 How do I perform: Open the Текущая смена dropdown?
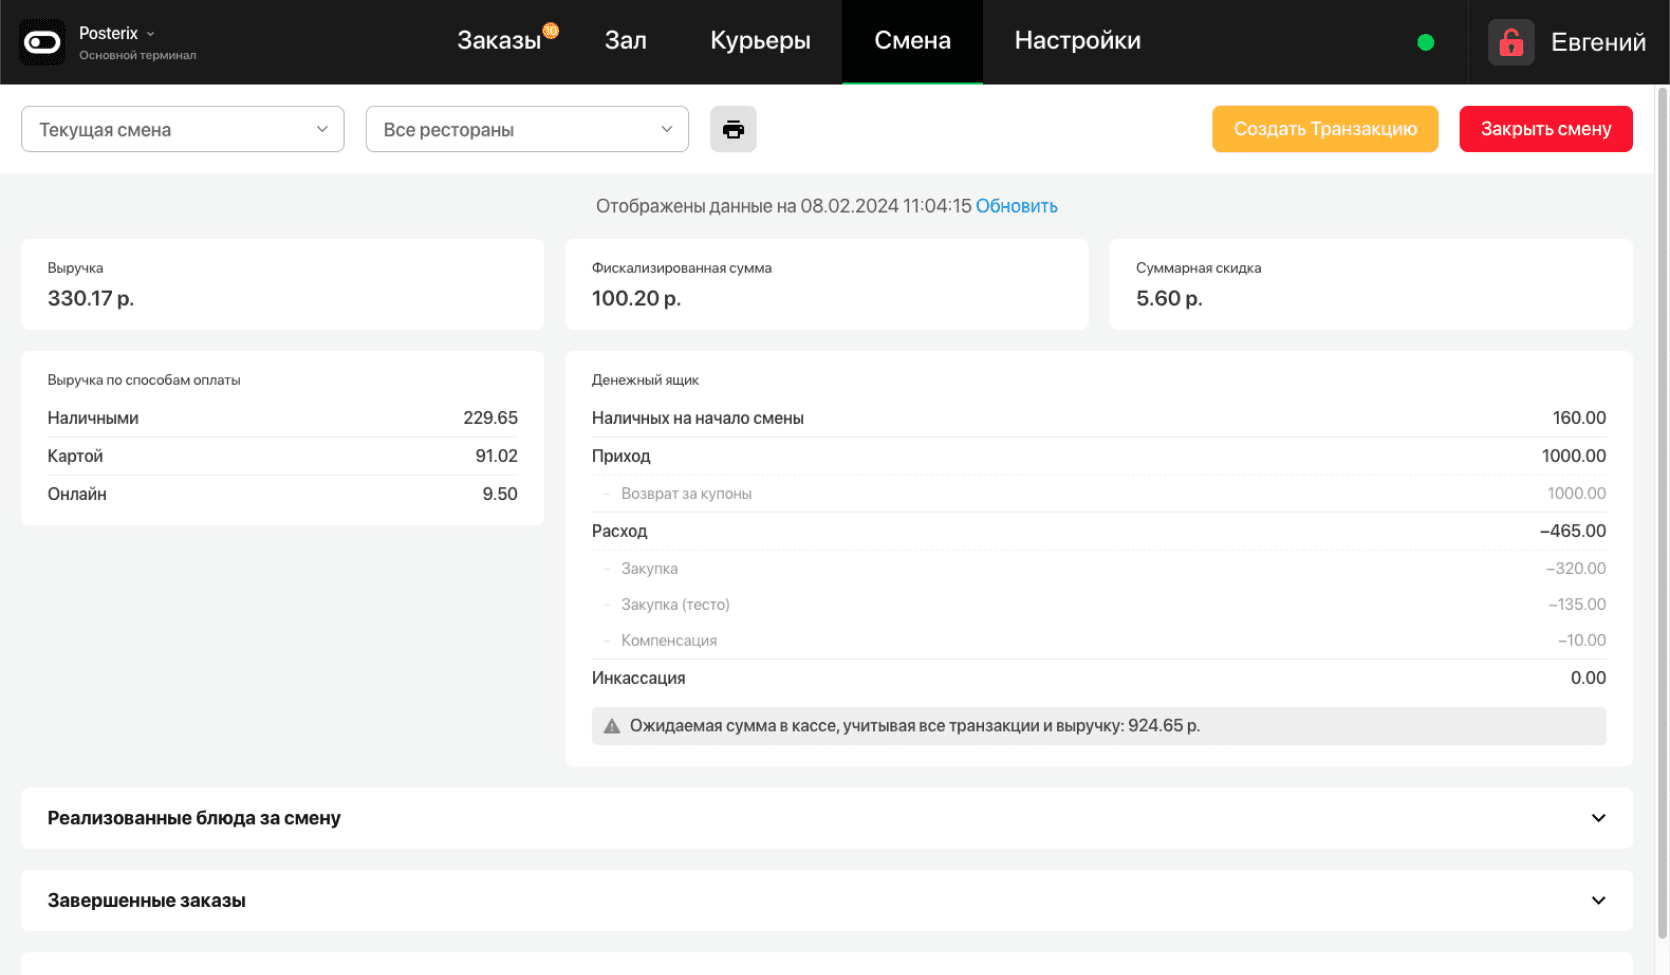[183, 129]
